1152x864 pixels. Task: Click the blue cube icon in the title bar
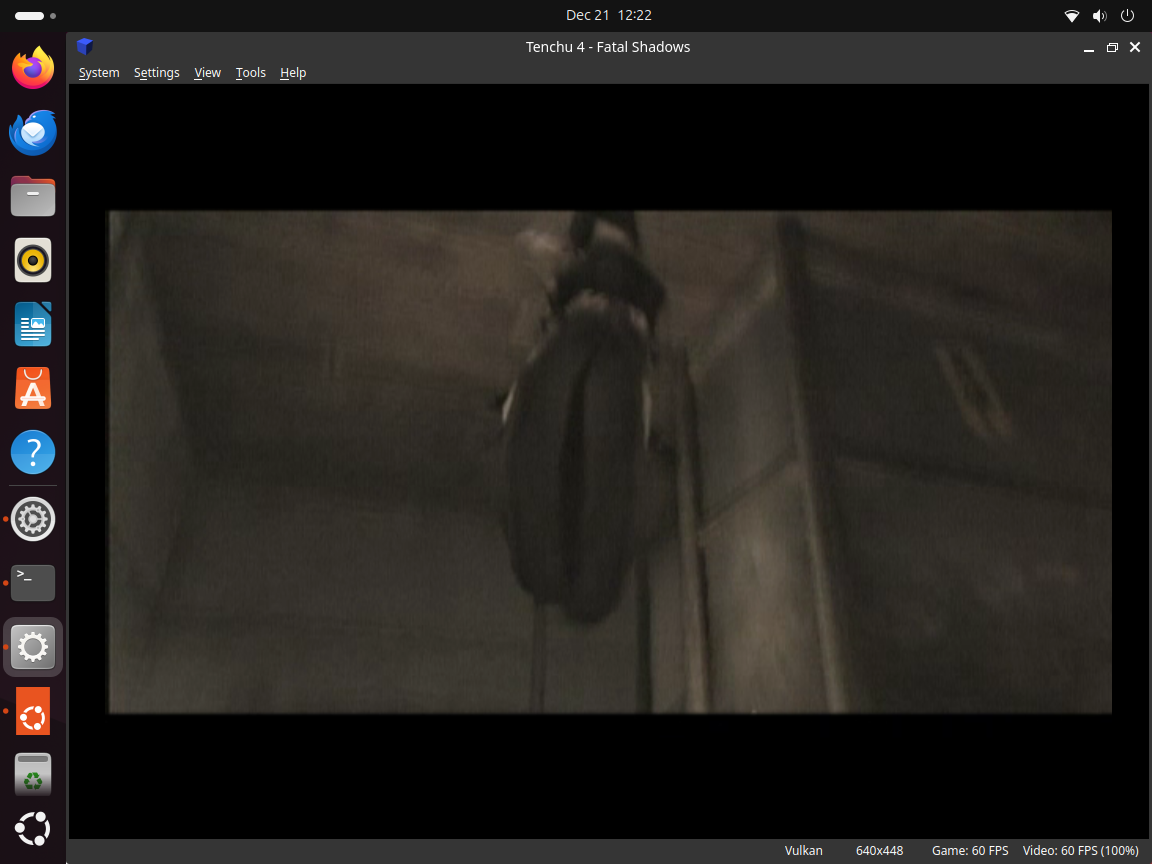point(85,46)
